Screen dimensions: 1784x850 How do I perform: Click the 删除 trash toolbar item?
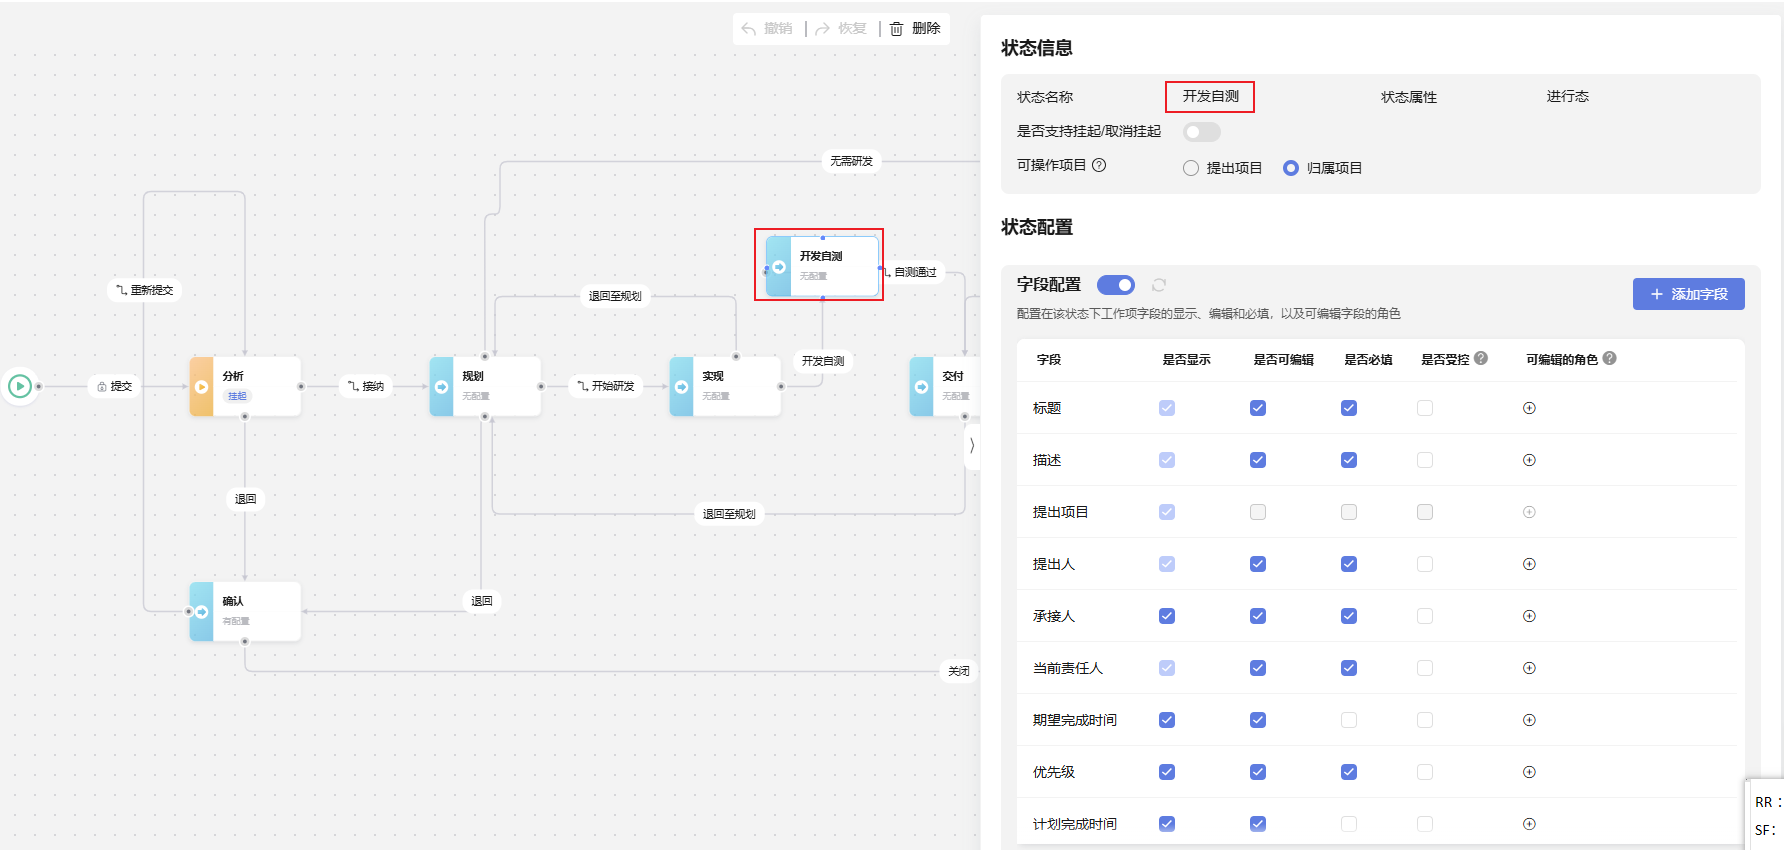tap(915, 28)
